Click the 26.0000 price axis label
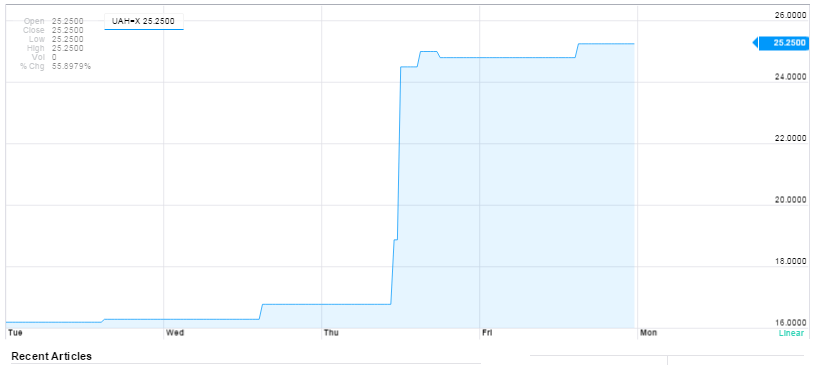The height and width of the screenshot is (365, 821). pyautogui.click(x=790, y=15)
